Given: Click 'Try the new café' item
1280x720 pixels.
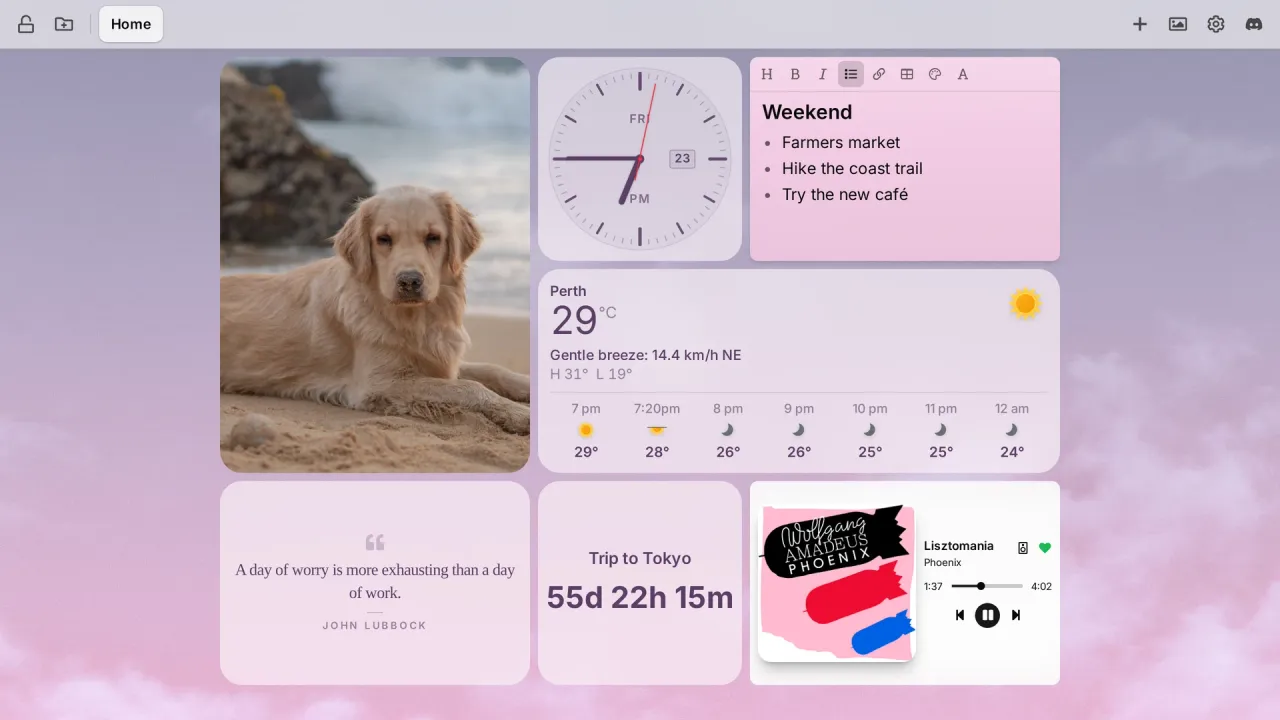Looking at the screenshot, I should tap(845, 194).
